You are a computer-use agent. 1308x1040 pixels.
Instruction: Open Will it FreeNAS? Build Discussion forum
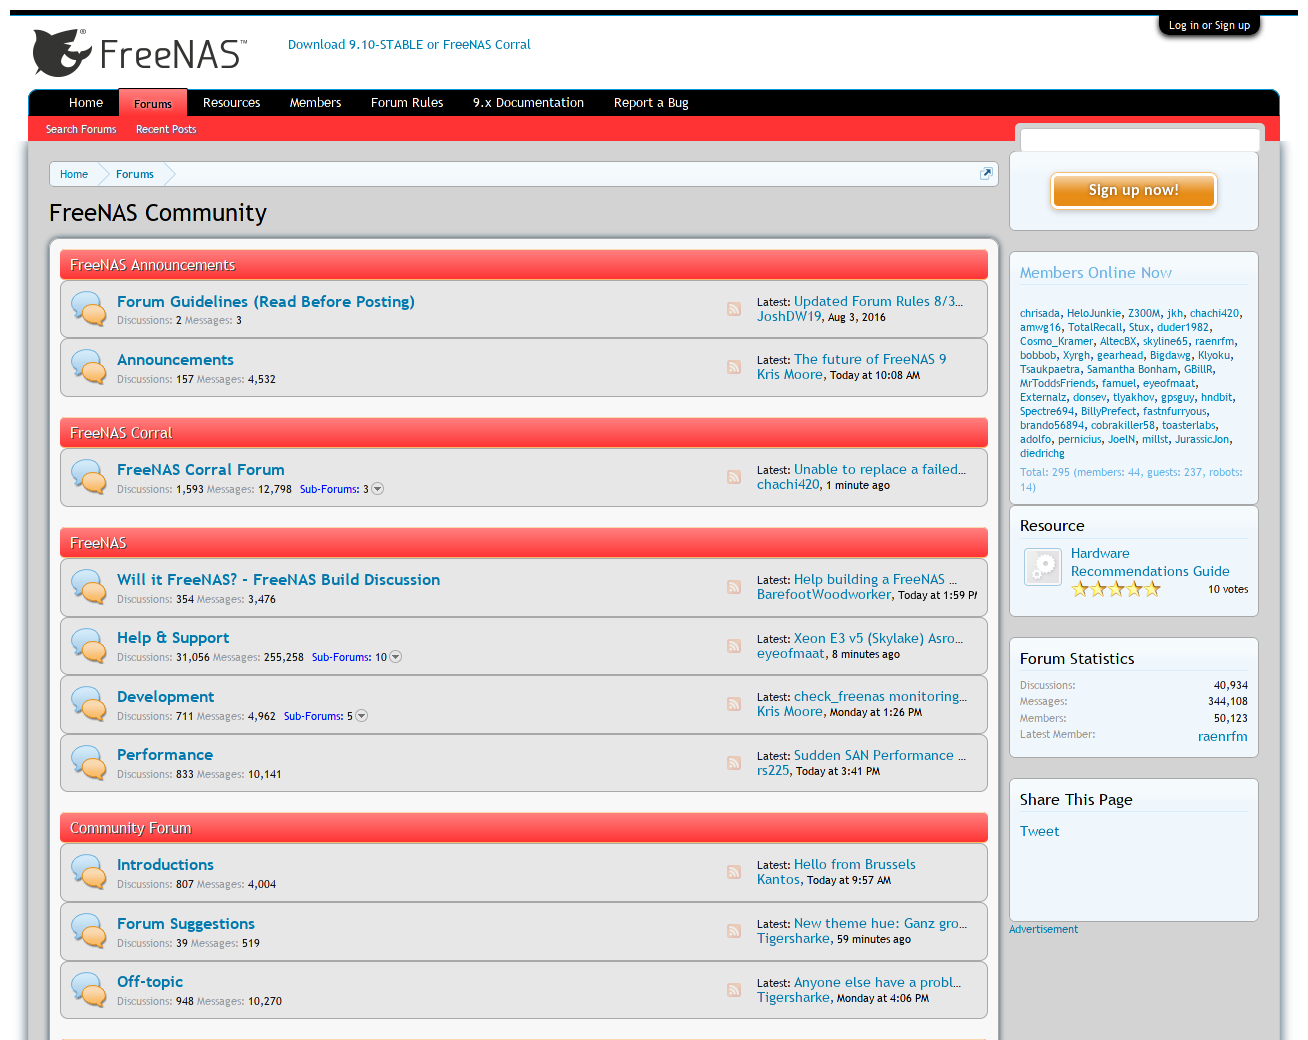(x=278, y=580)
